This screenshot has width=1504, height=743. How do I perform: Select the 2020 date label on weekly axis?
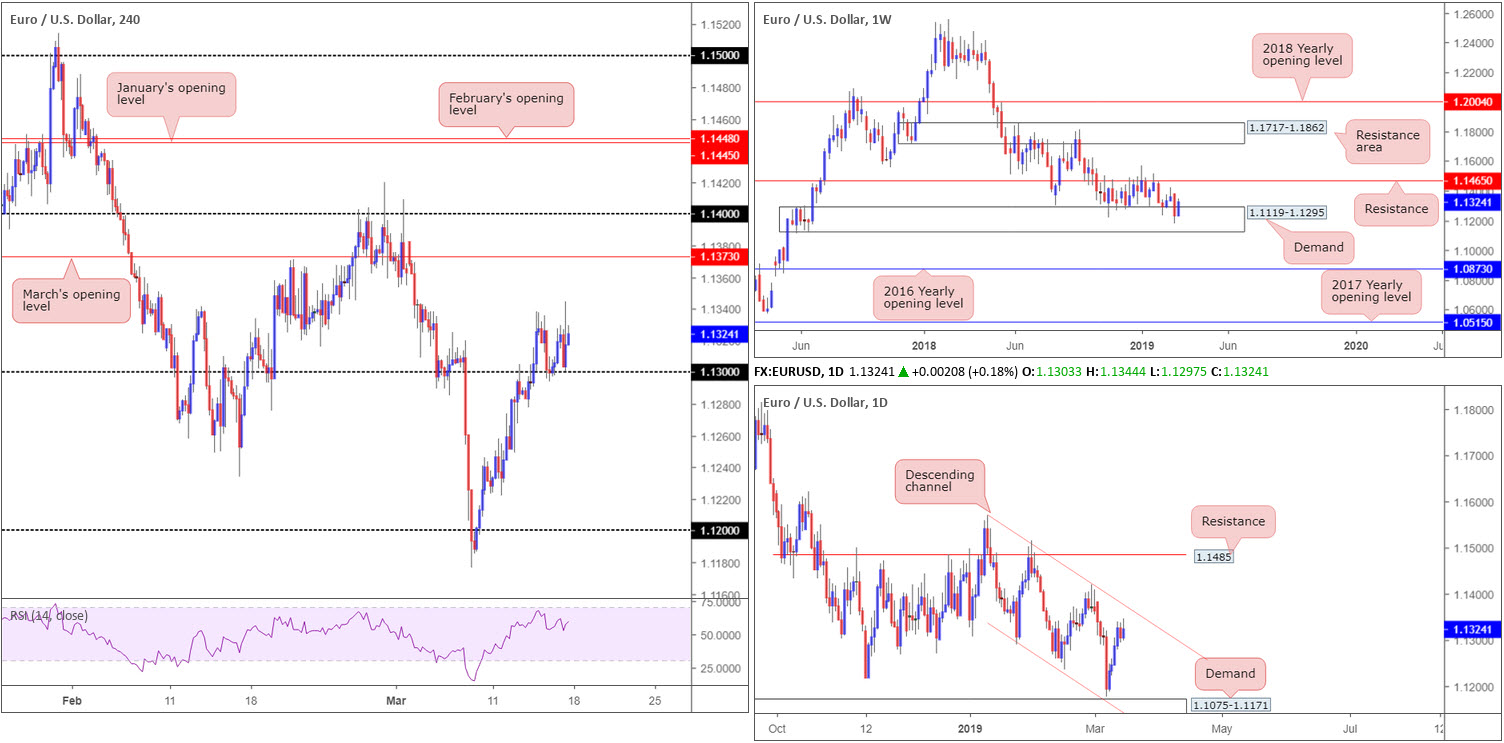(x=1356, y=346)
